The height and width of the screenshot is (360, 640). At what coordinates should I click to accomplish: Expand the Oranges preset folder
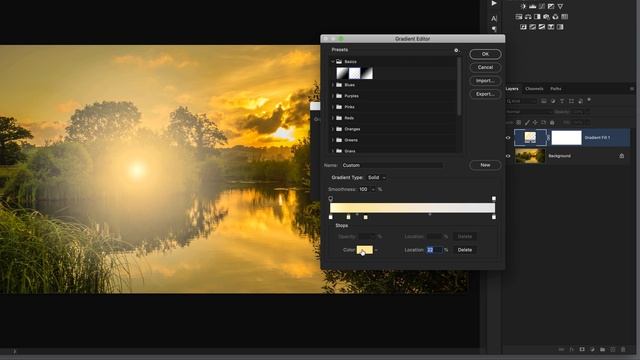coord(333,129)
